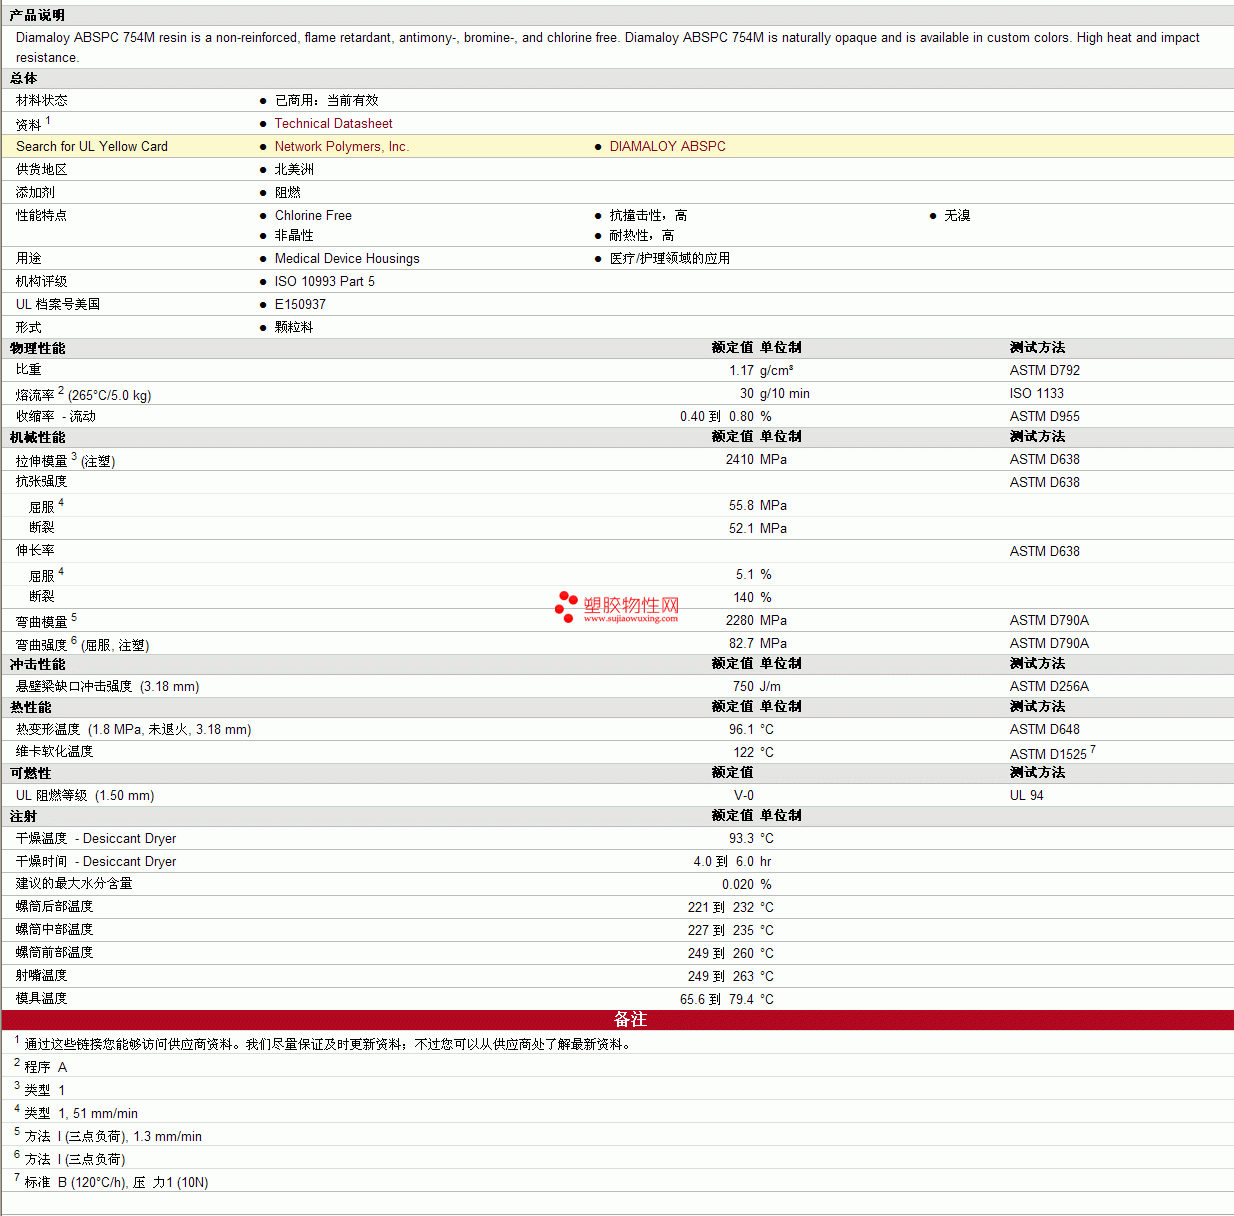Select the '冲击性能' section header
Image resolution: width=1234 pixels, height=1216 pixels.
[38, 664]
